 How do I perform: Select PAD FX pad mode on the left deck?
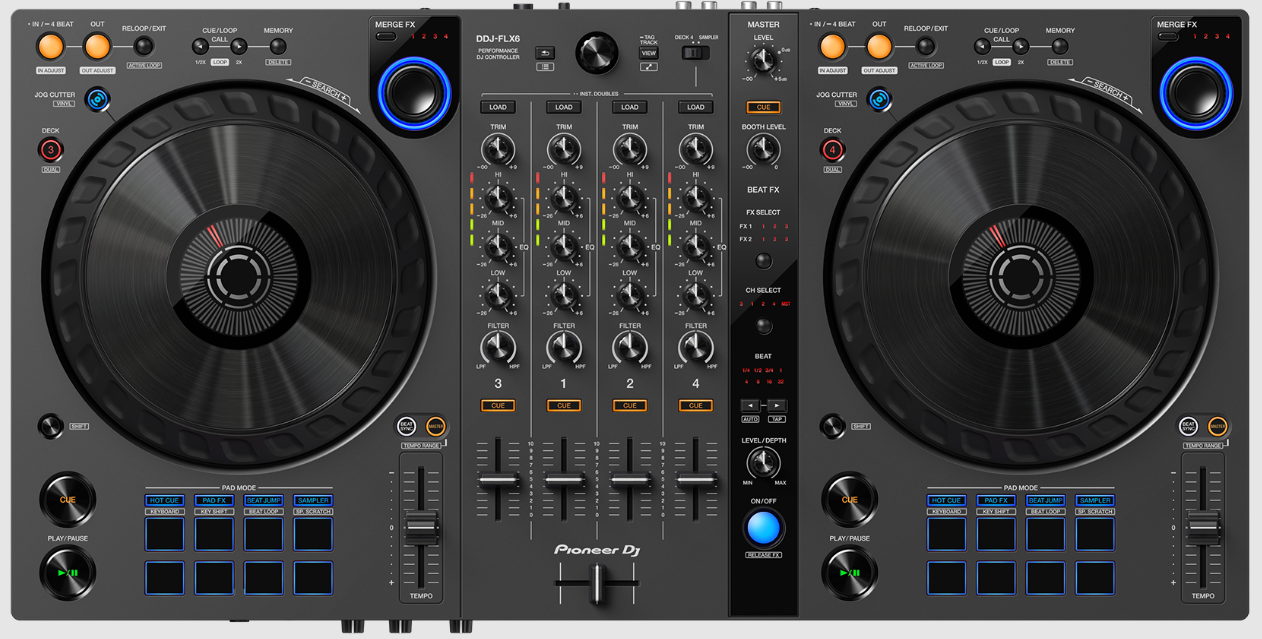(214, 500)
